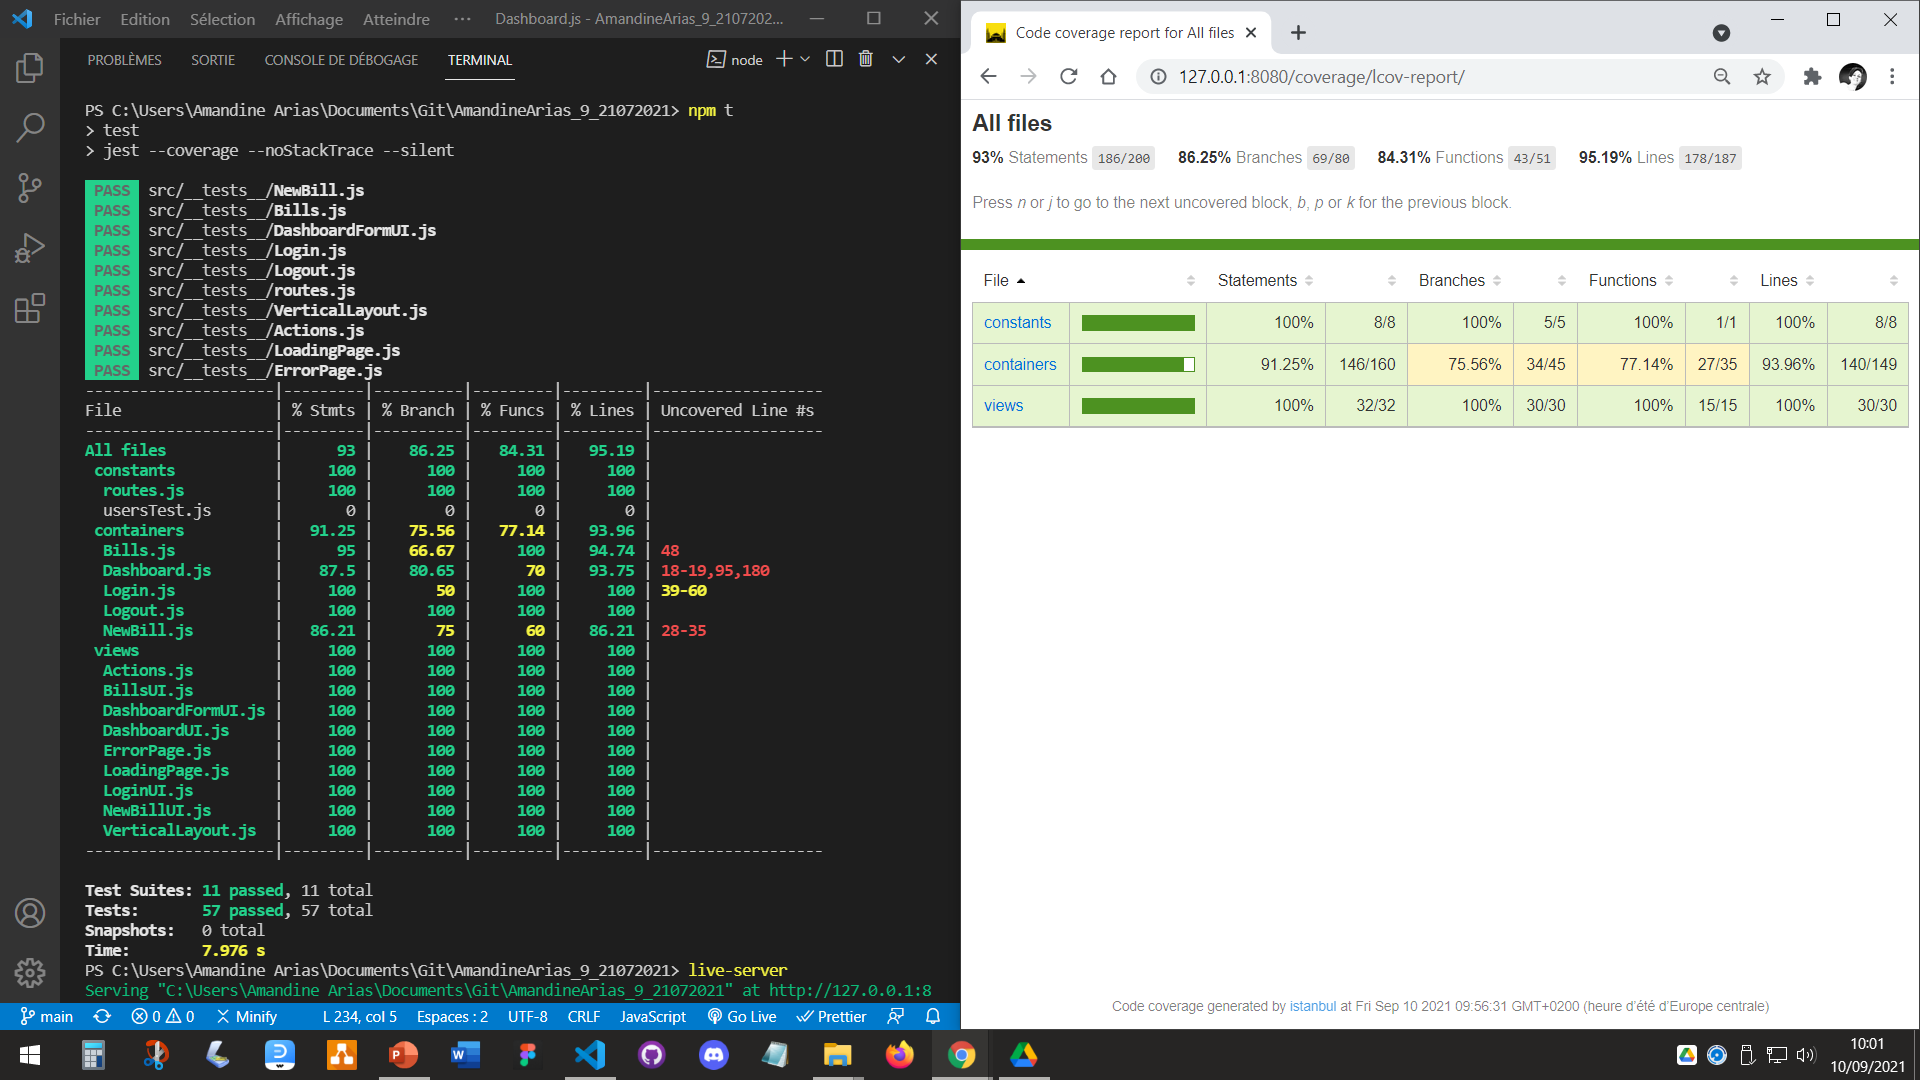Click the Chrome address bar URL
Viewport: 1920px width, 1080px height.
[1320, 77]
